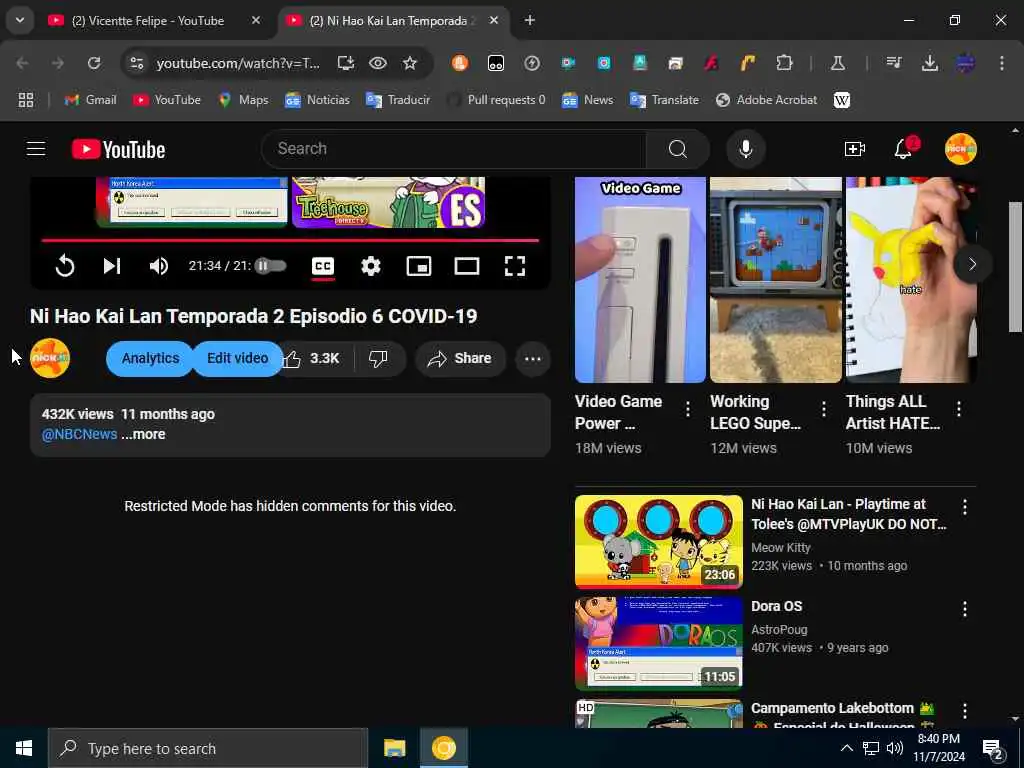Expand description with ...more
1024x768 pixels.
click(x=143, y=434)
